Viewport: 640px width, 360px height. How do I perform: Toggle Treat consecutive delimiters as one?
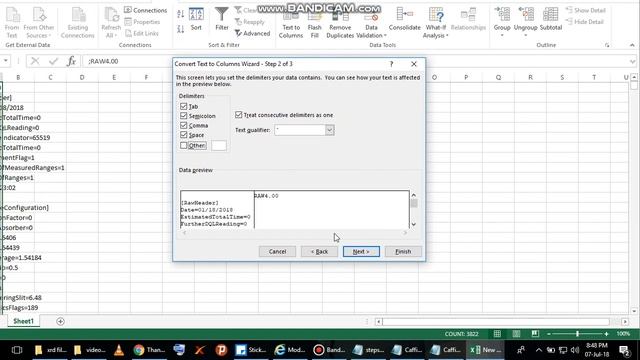[x=239, y=115]
